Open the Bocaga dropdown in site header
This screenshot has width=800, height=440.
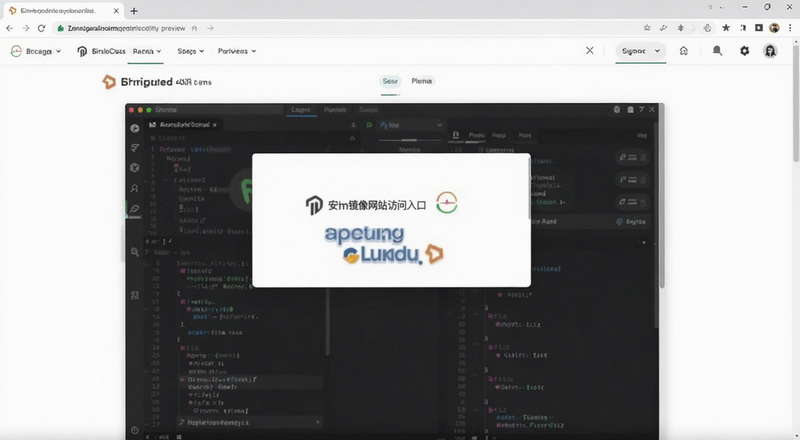pos(36,51)
